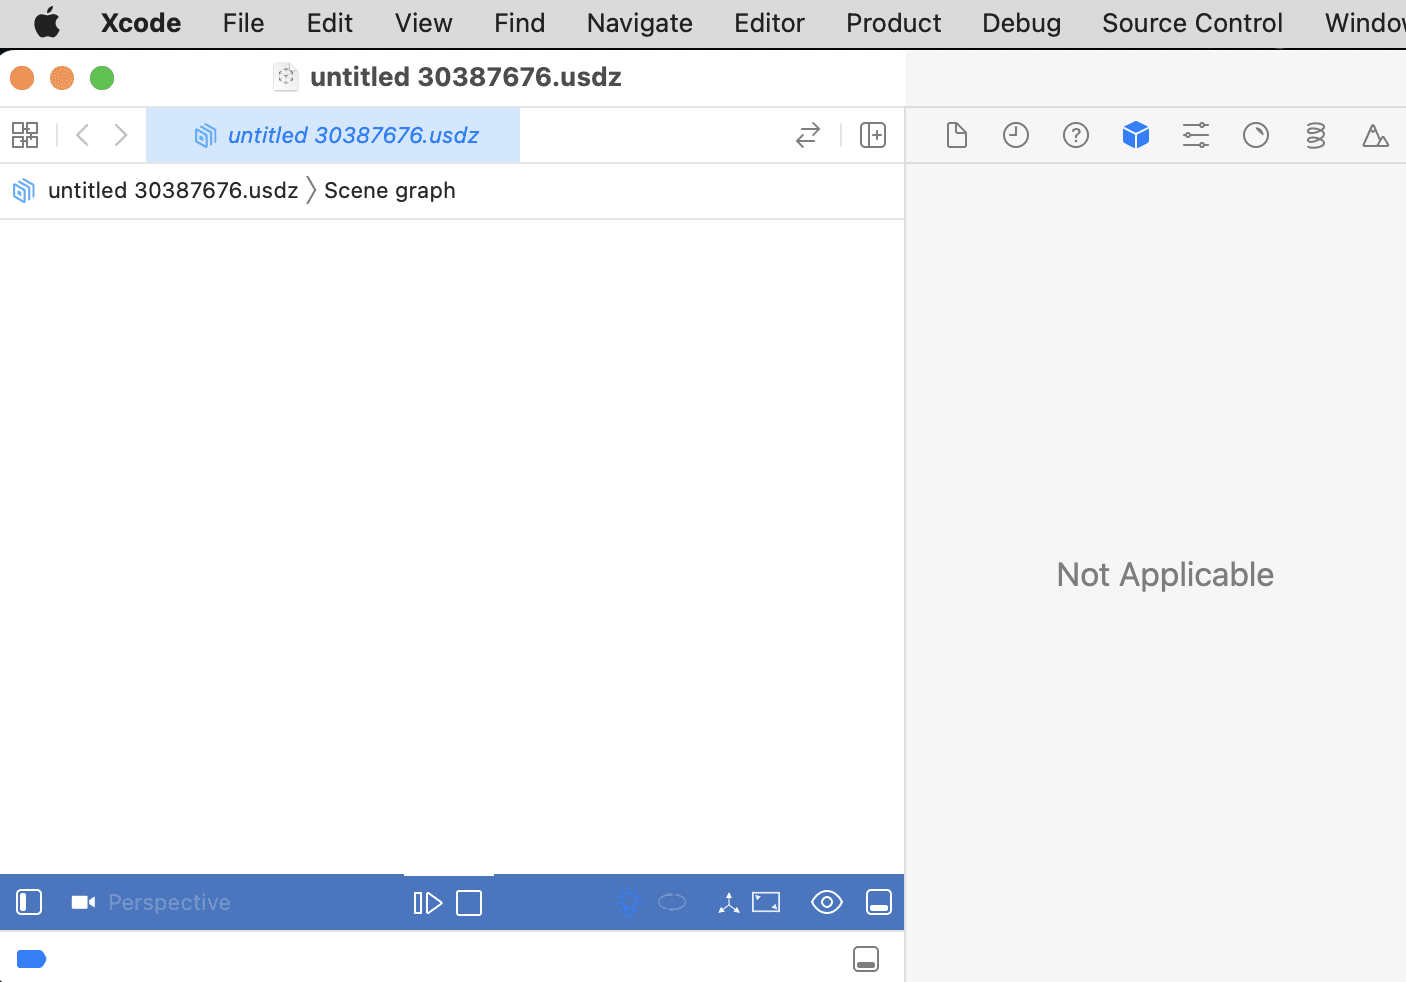Screen dimensions: 1406x982
Task: Select the blue cube Node inspector
Action: pos(1136,135)
